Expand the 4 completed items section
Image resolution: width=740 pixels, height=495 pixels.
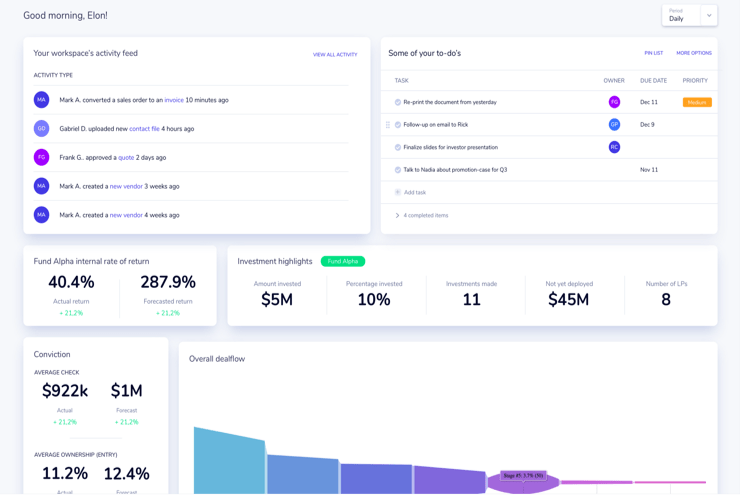coord(397,215)
